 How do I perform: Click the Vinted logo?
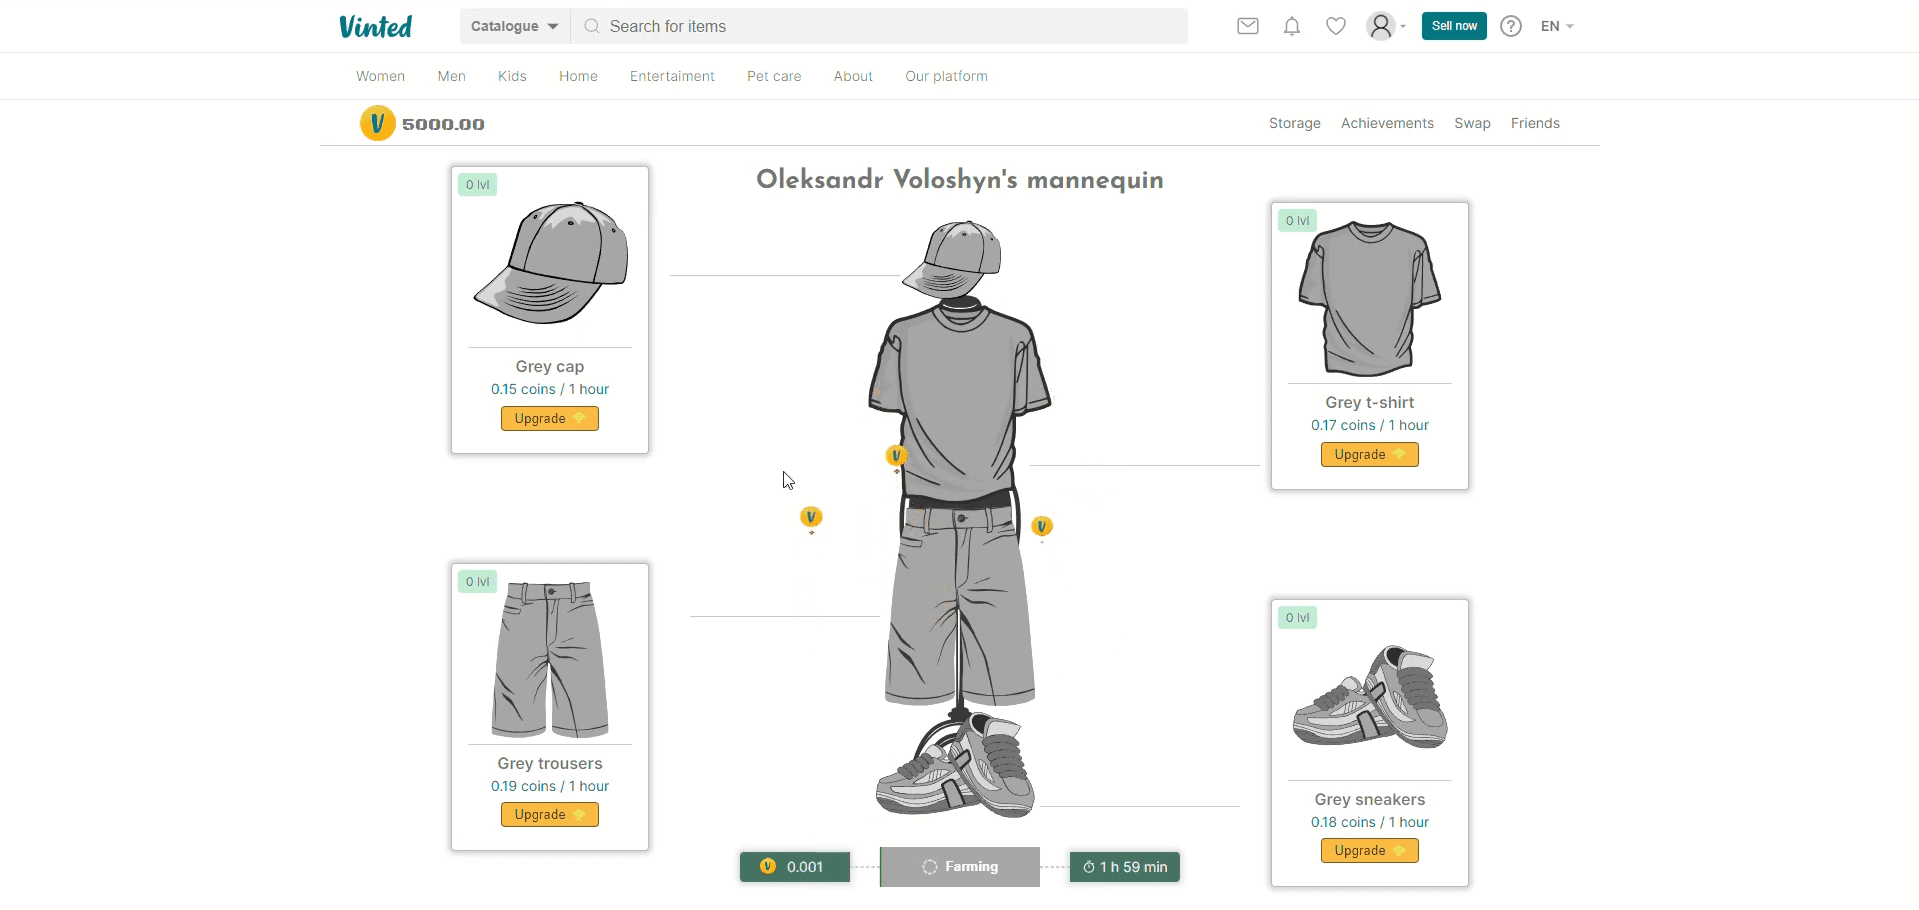[375, 27]
